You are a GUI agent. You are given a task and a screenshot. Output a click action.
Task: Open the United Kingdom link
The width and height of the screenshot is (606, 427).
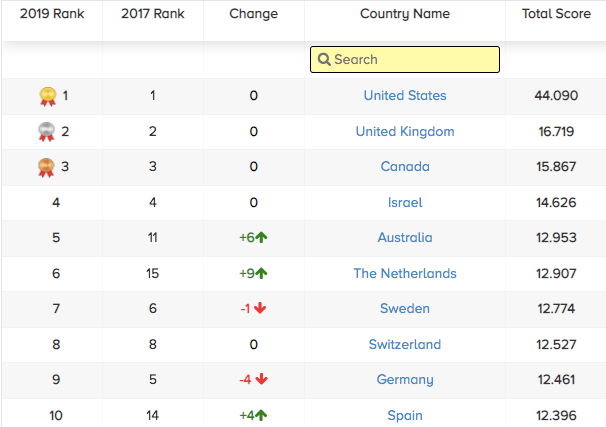(405, 132)
